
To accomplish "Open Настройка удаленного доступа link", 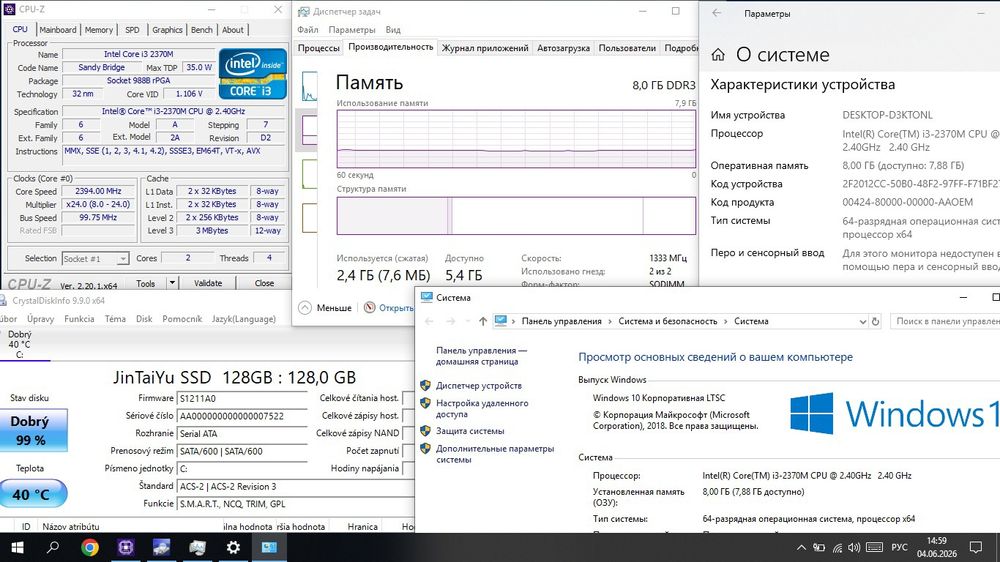I will click(482, 408).
